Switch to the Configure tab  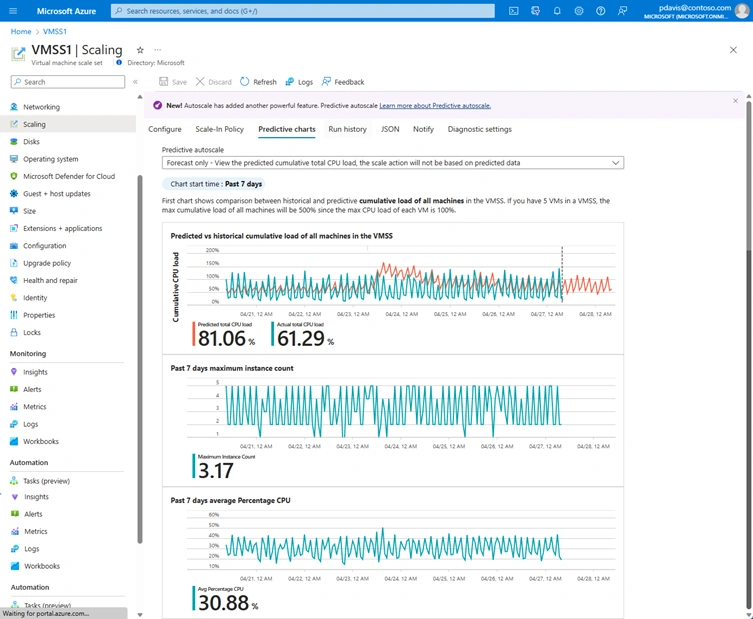coord(165,129)
